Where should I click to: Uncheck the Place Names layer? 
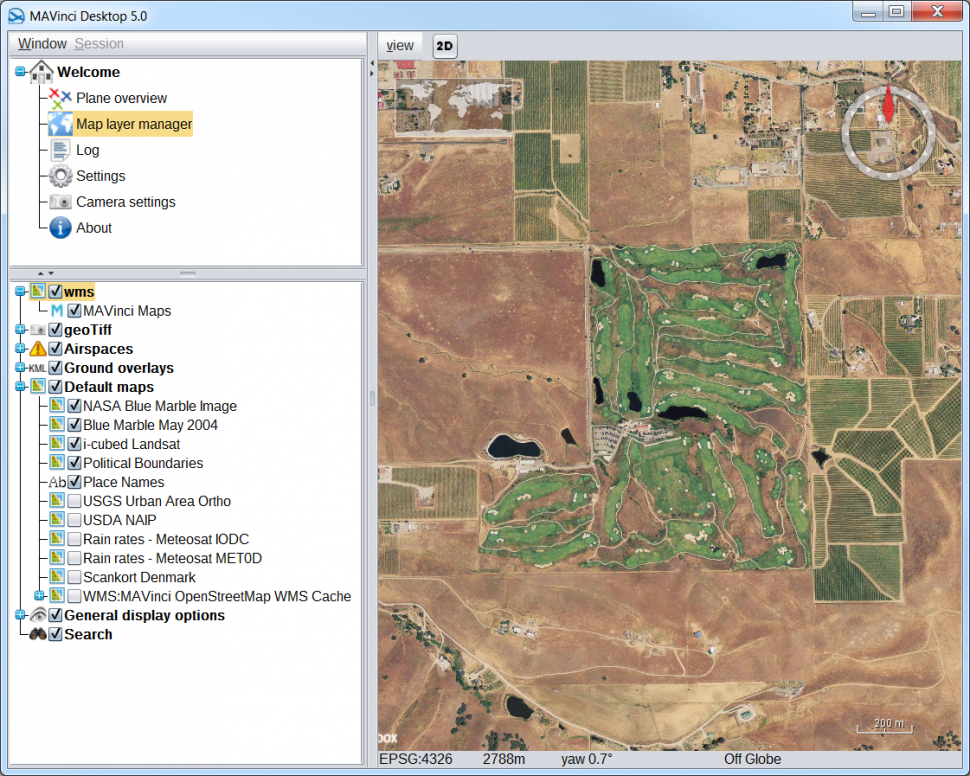point(74,482)
